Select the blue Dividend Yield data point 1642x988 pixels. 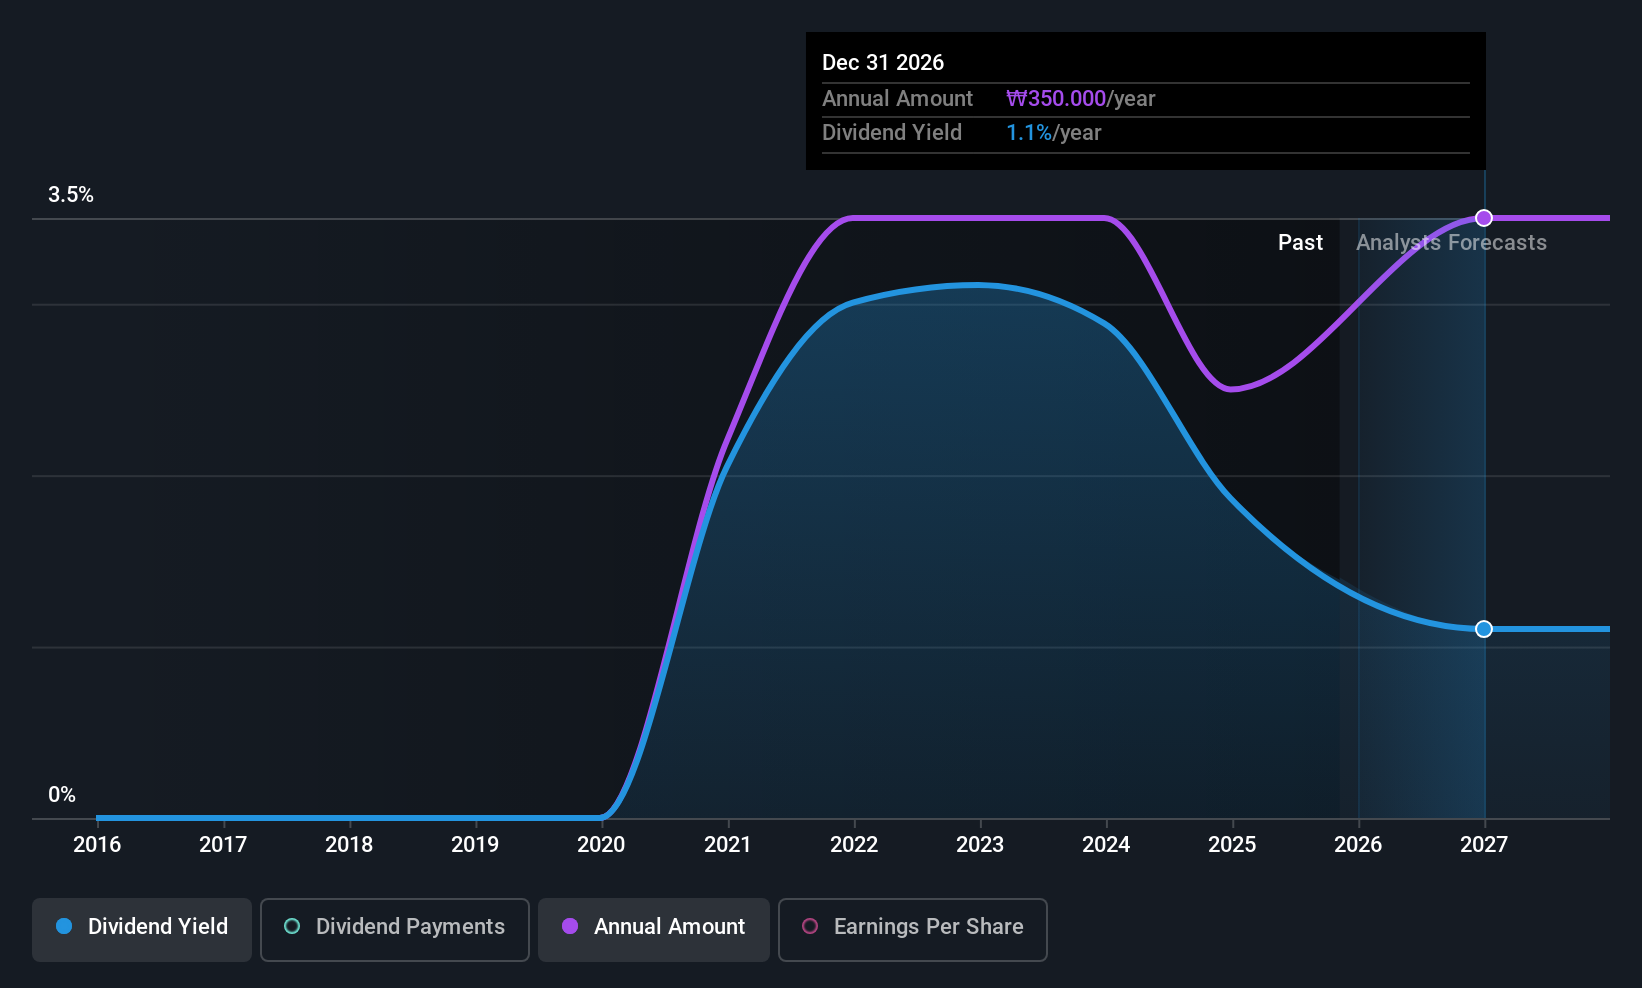tap(1484, 629)
